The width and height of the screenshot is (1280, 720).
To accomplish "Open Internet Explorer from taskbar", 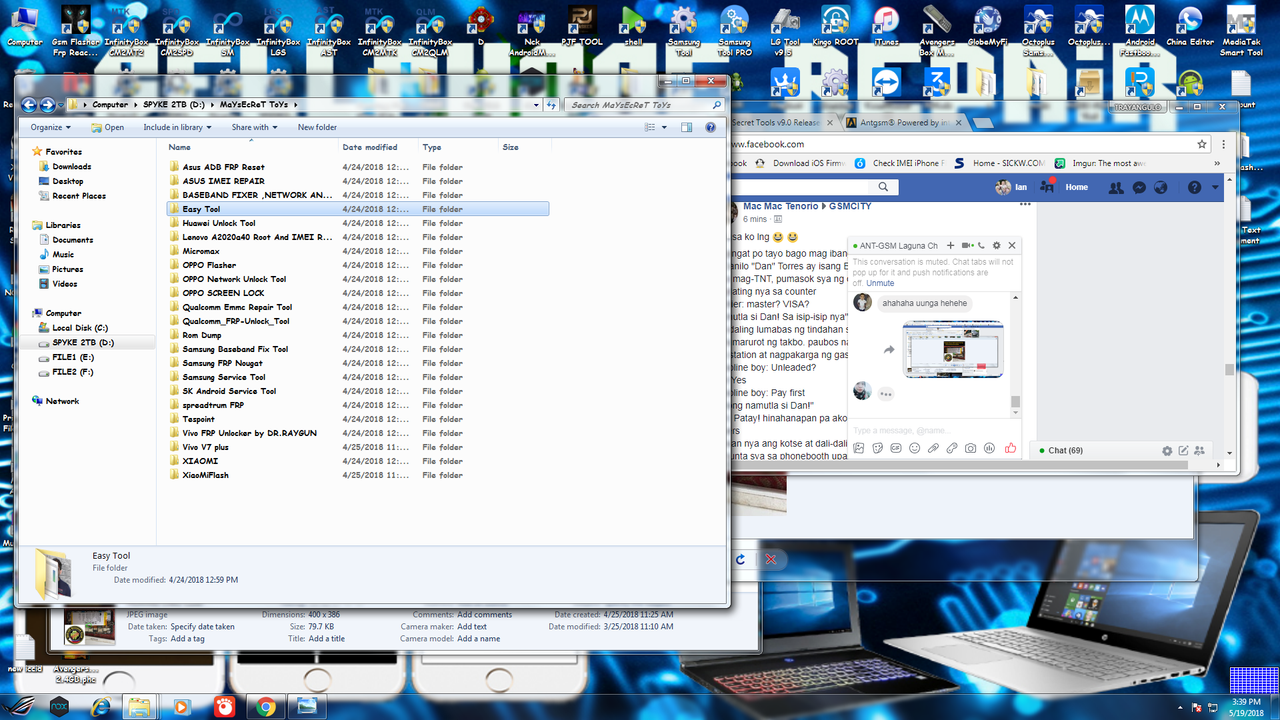I will click(101, 706).
